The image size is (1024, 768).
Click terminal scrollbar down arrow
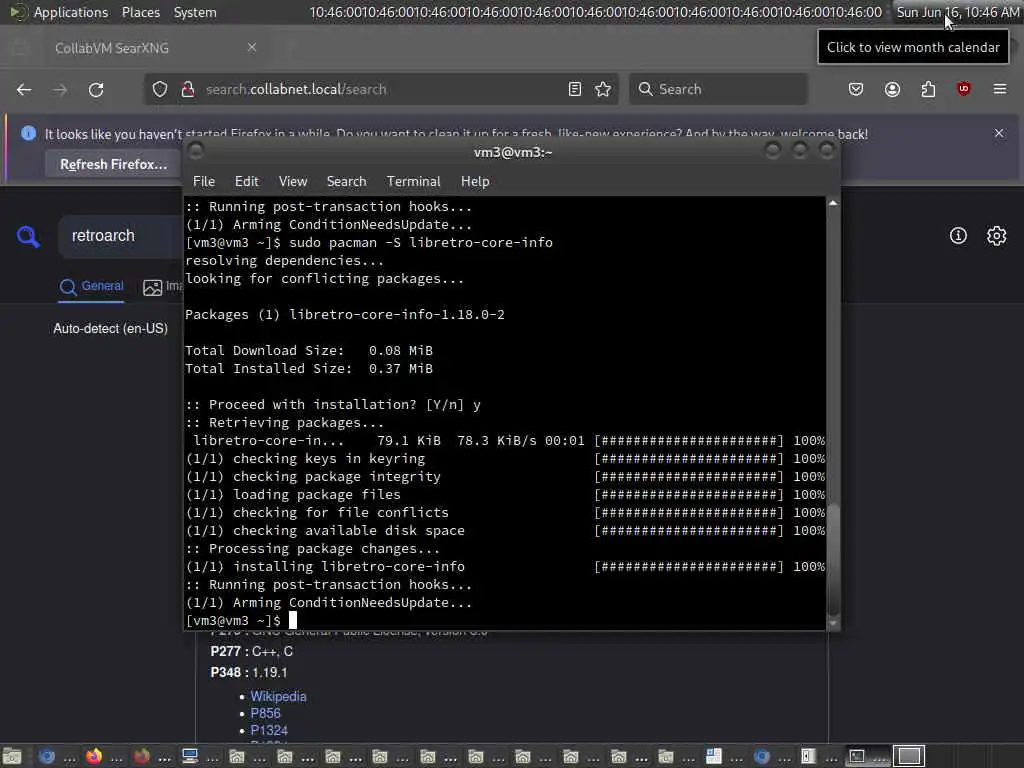pyautogui.click(x=833, y=623)
